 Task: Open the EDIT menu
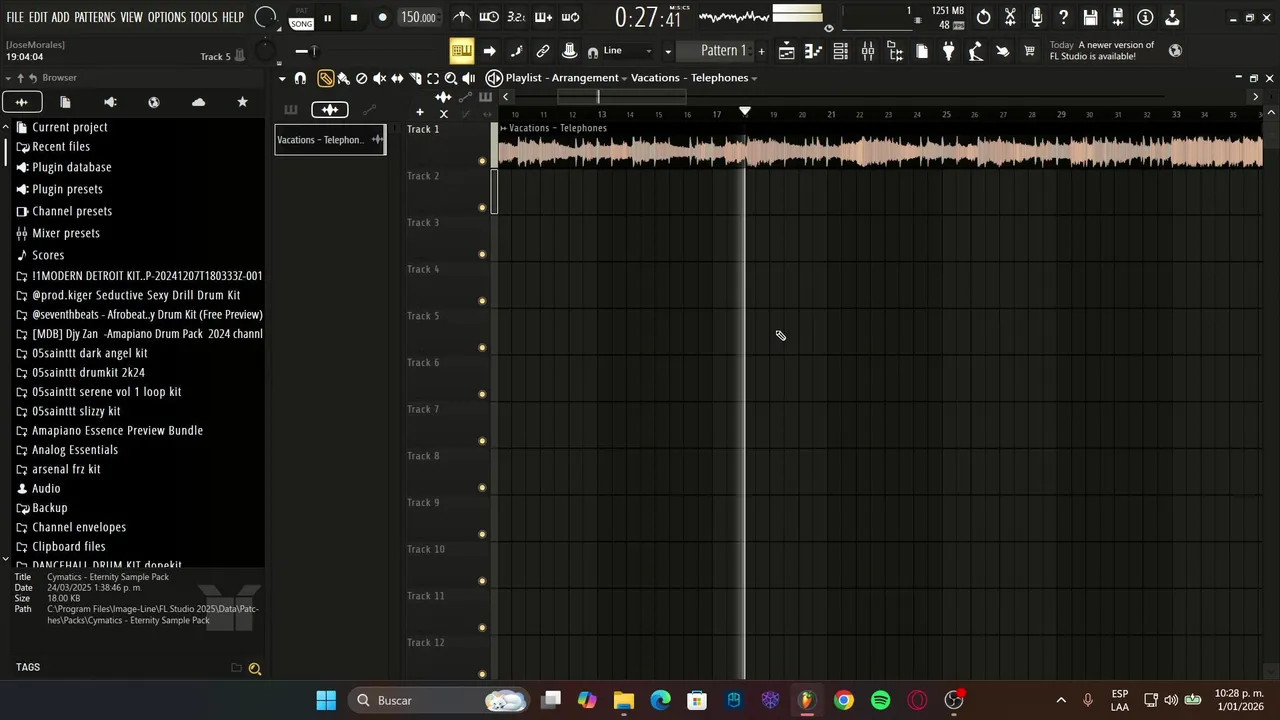(x=38, y=18)
